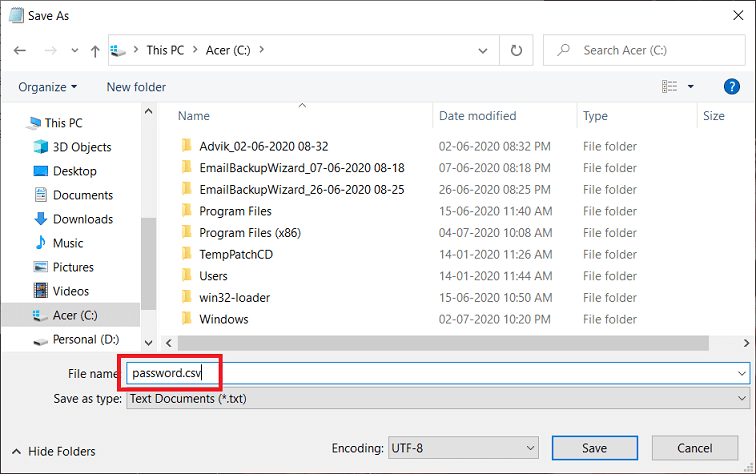Screen dimensions: 756x474
Task: Select 'Acer (C:)' in the address breadcrumb
Action: pos(228,50)
